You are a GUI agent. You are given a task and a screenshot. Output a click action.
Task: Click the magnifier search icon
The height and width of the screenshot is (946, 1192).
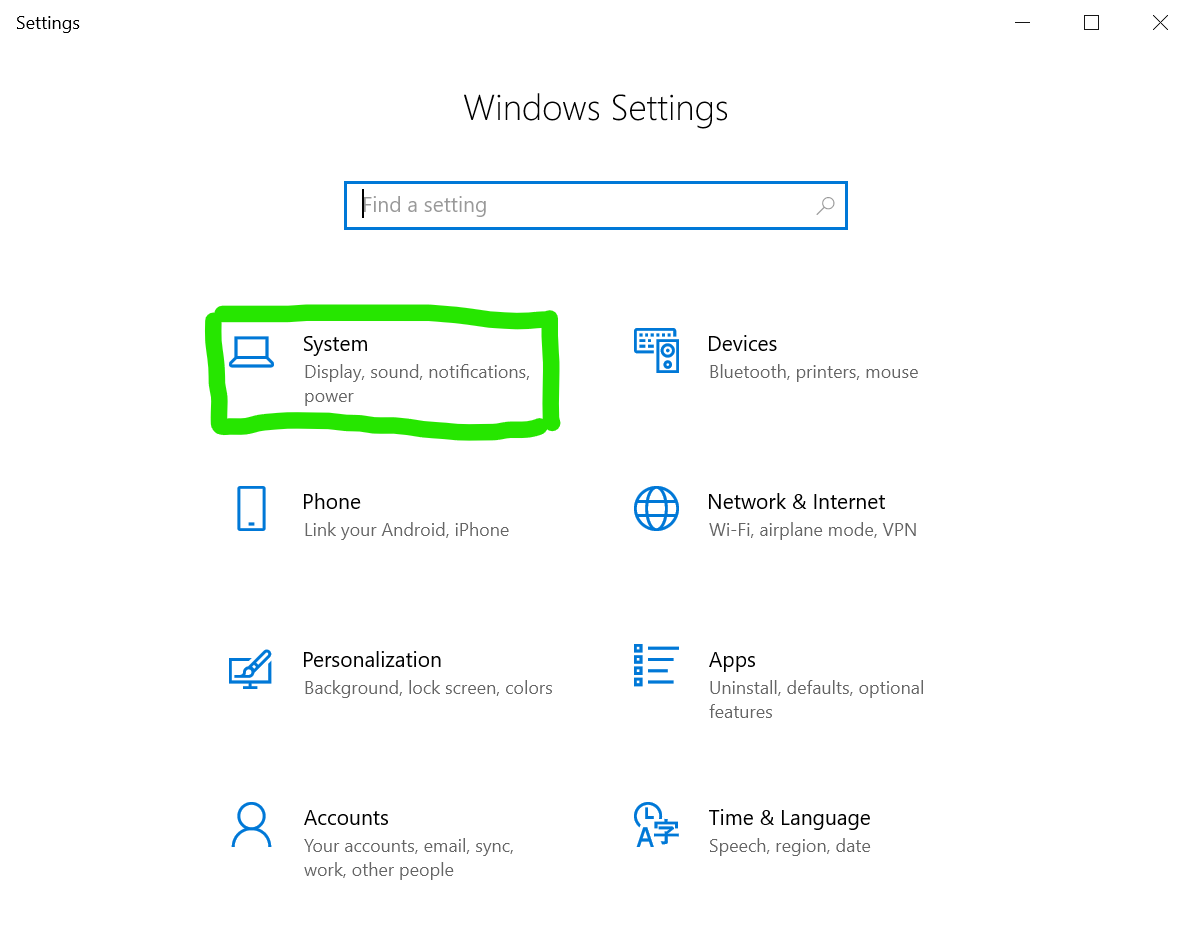(x=826, y=205)
